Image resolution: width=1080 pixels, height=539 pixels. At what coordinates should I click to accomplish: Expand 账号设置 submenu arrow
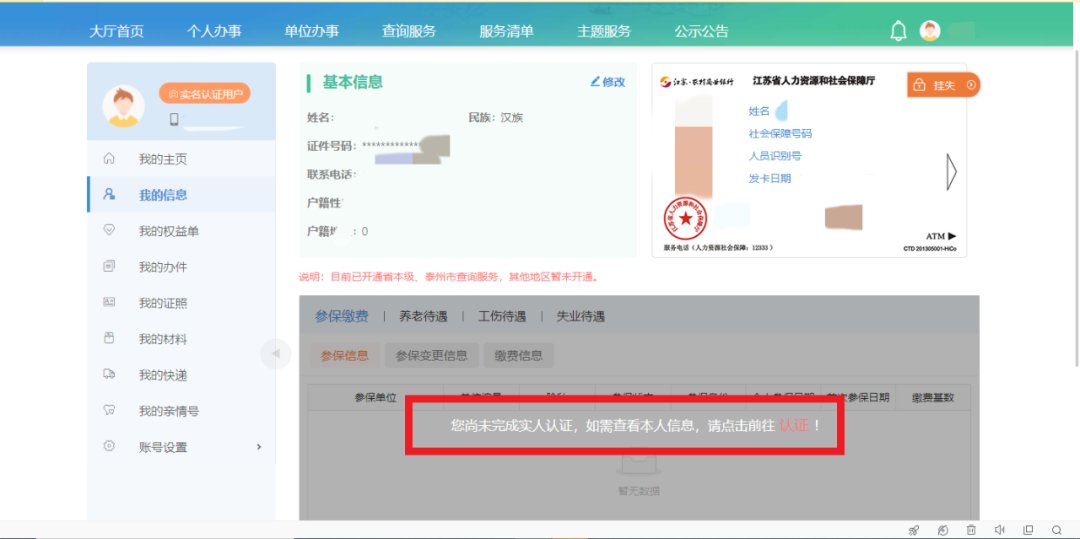pyautogui.click(x=259, y=447)
